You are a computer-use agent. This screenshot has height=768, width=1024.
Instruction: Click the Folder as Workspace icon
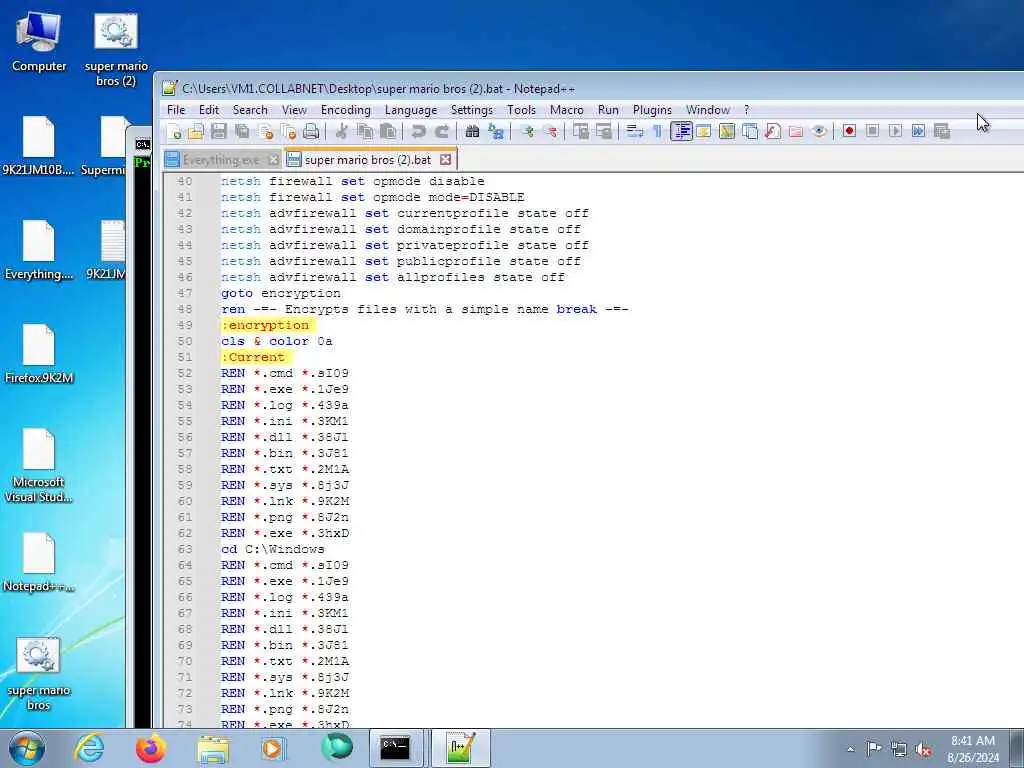pos(795,131)
